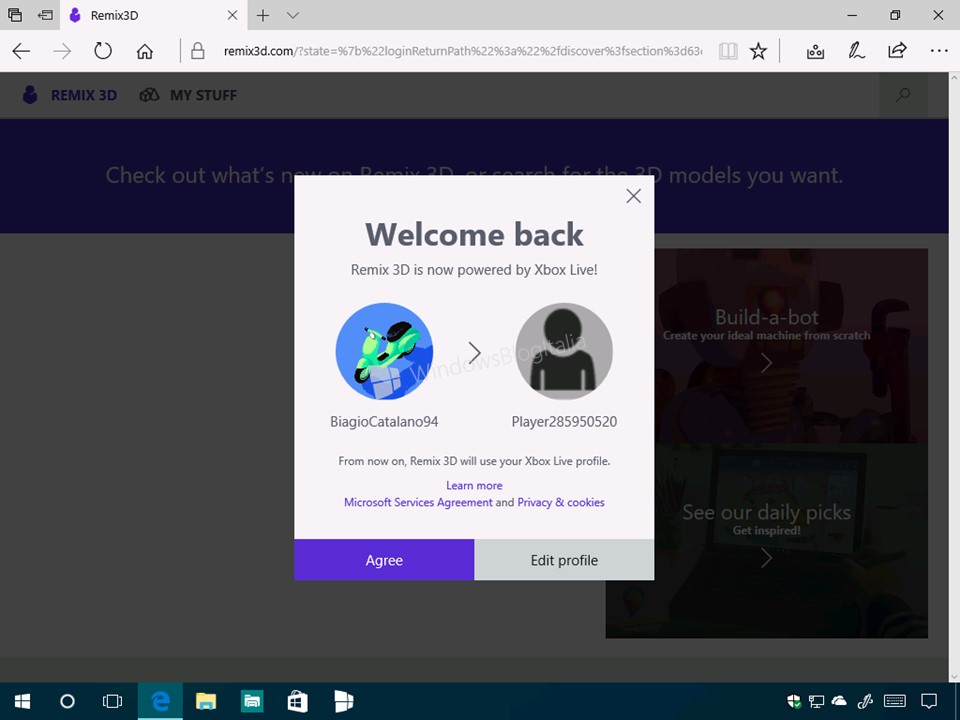Click the teal app icon next to File Explorer

coord(252,701)
